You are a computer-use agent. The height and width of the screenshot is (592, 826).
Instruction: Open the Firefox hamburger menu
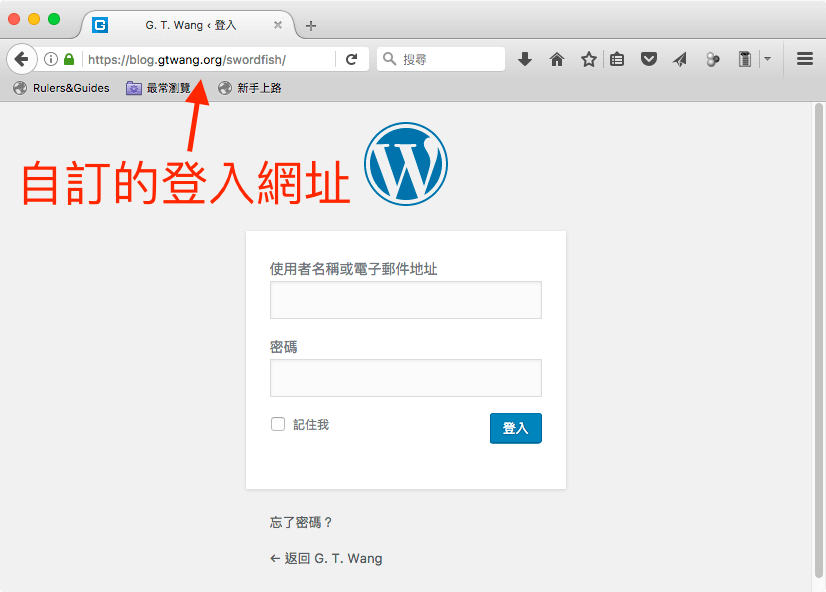(x=805, y=58)
